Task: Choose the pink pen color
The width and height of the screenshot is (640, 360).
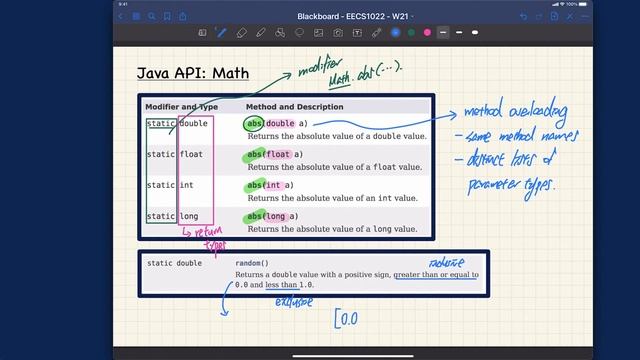Action: [x=427, y=33]
